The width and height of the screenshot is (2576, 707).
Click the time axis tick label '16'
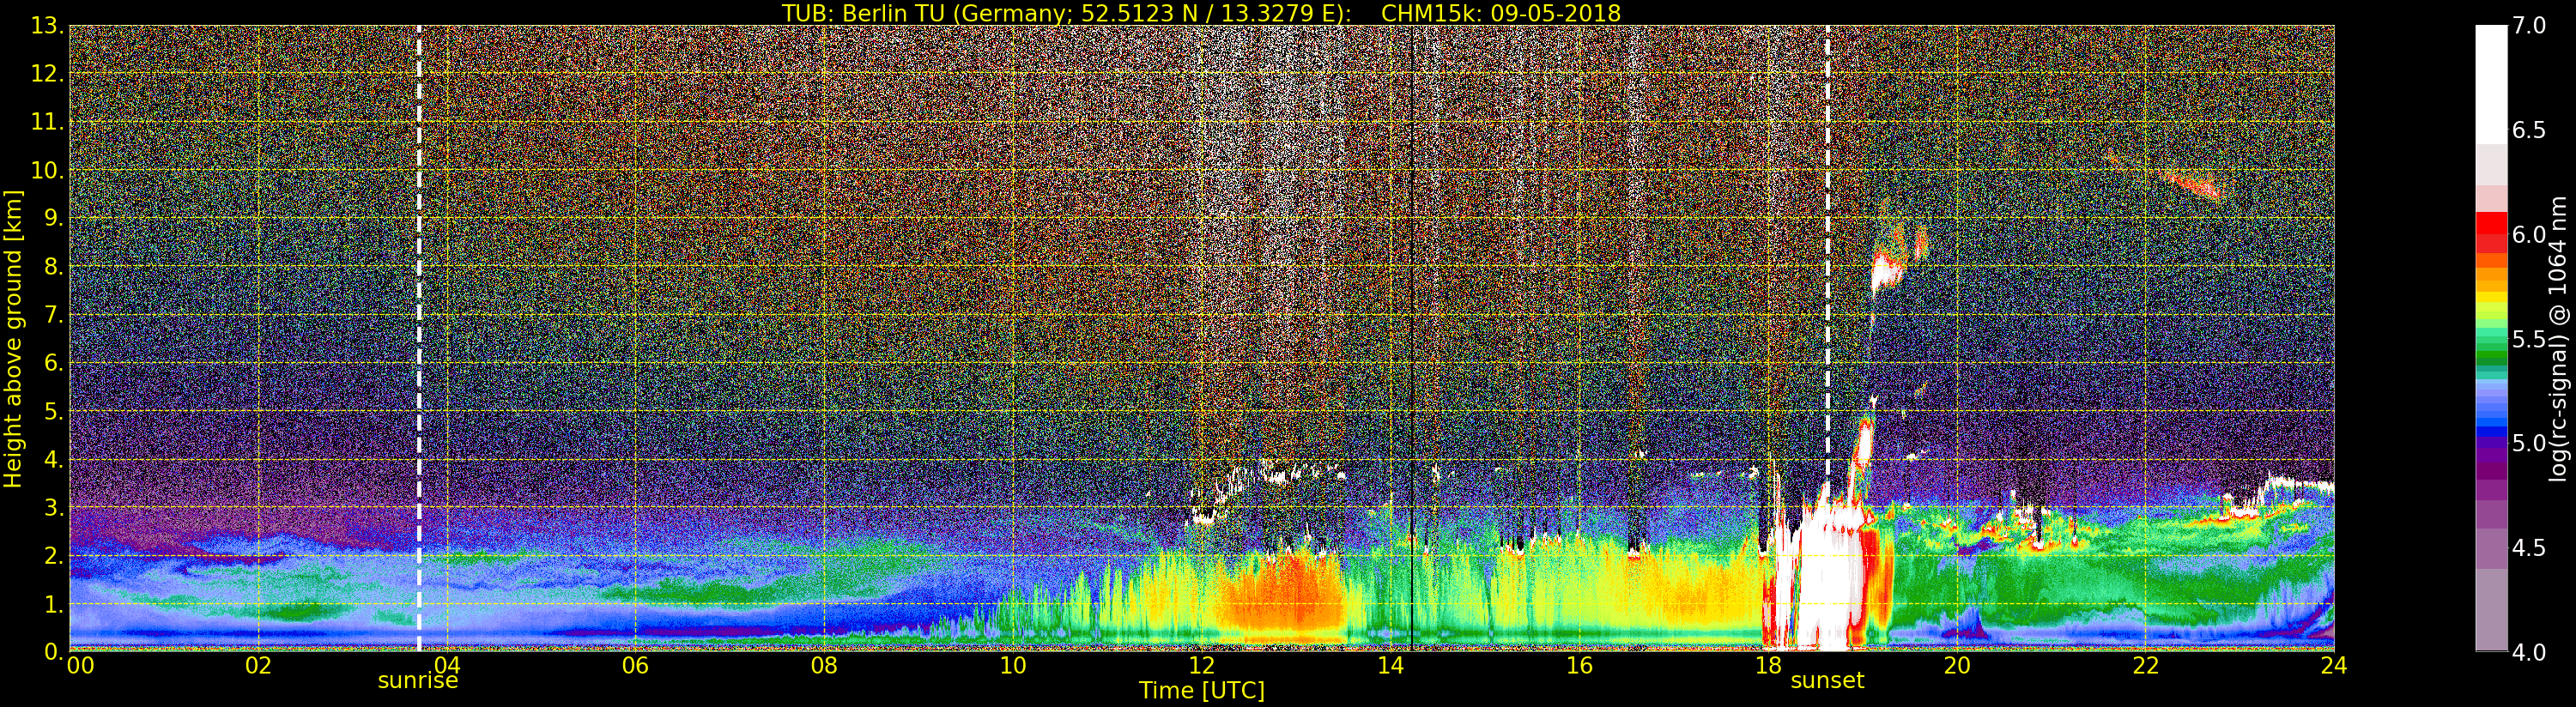1579,666
